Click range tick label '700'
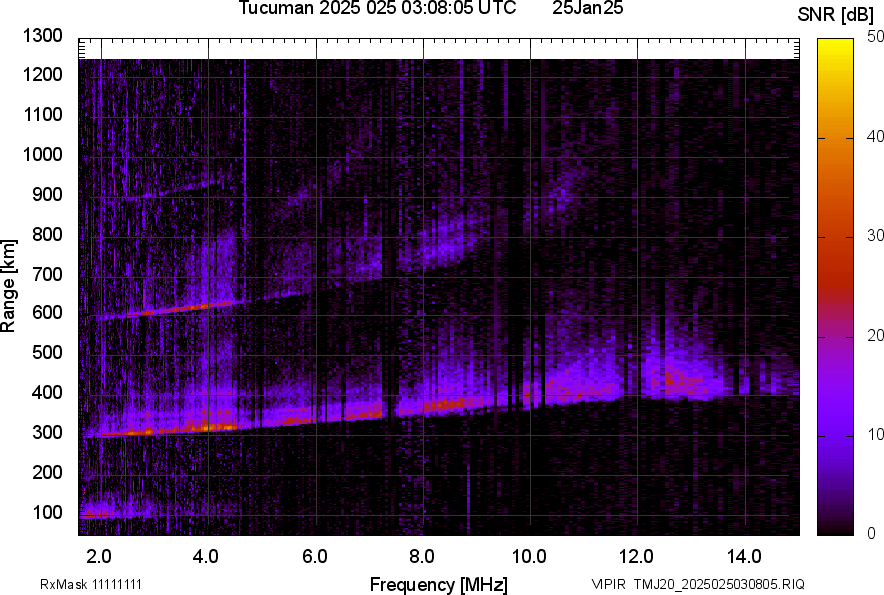The image size is (884, 595). 47,274
